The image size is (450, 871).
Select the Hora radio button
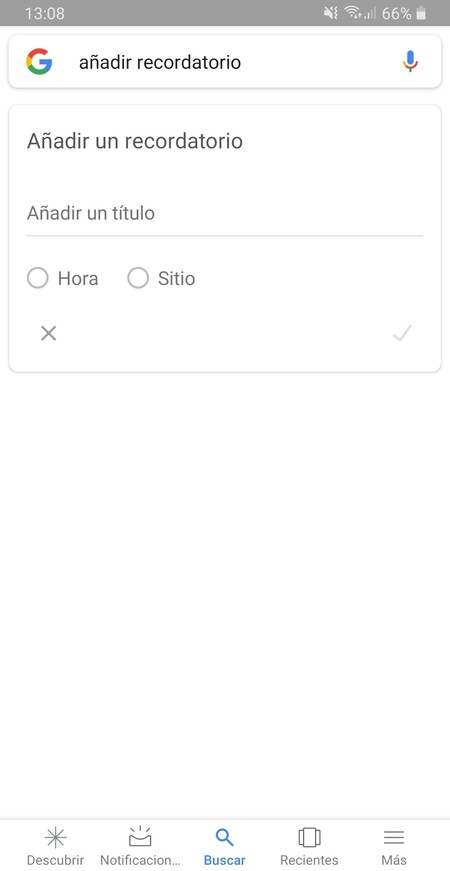pos(38,278)
